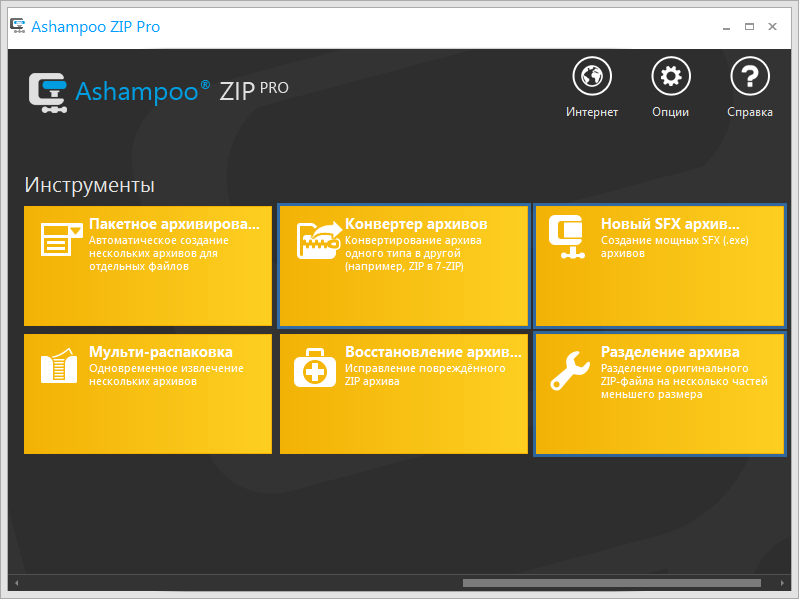Click the Мульти-распаковка extract icon
This screenshot has width=799, height=599.
point(59,365)
